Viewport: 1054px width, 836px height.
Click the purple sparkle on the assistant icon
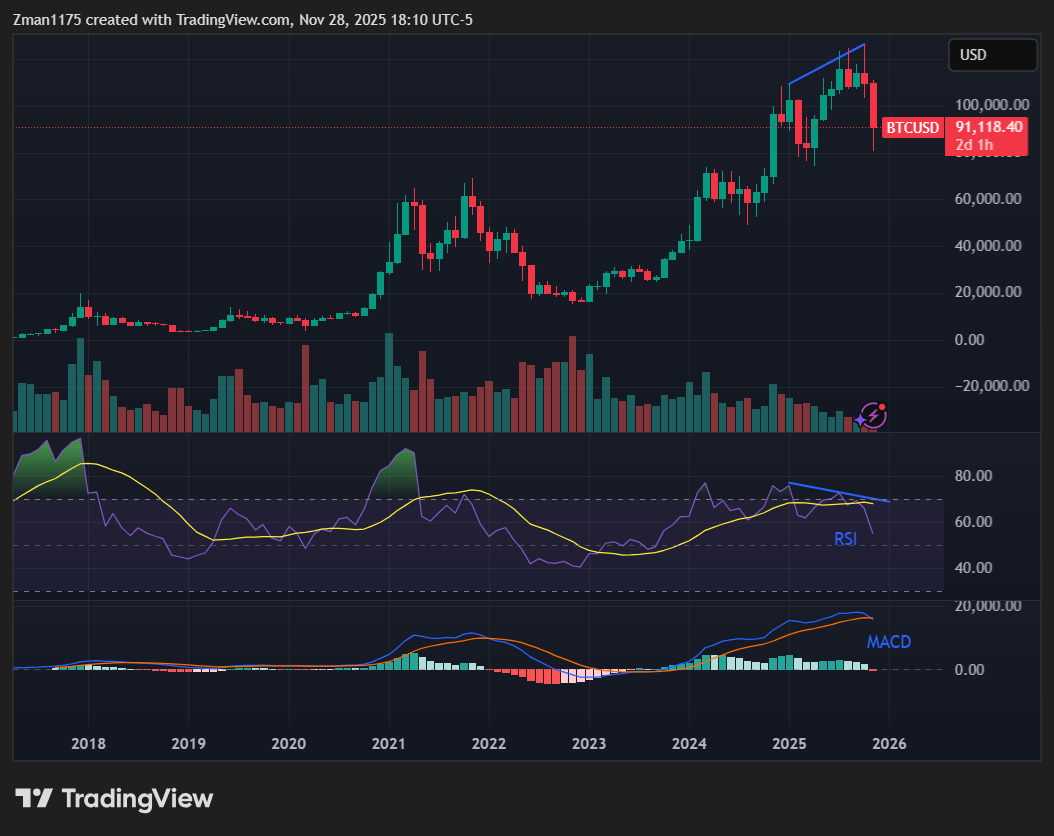click(860, 420)
